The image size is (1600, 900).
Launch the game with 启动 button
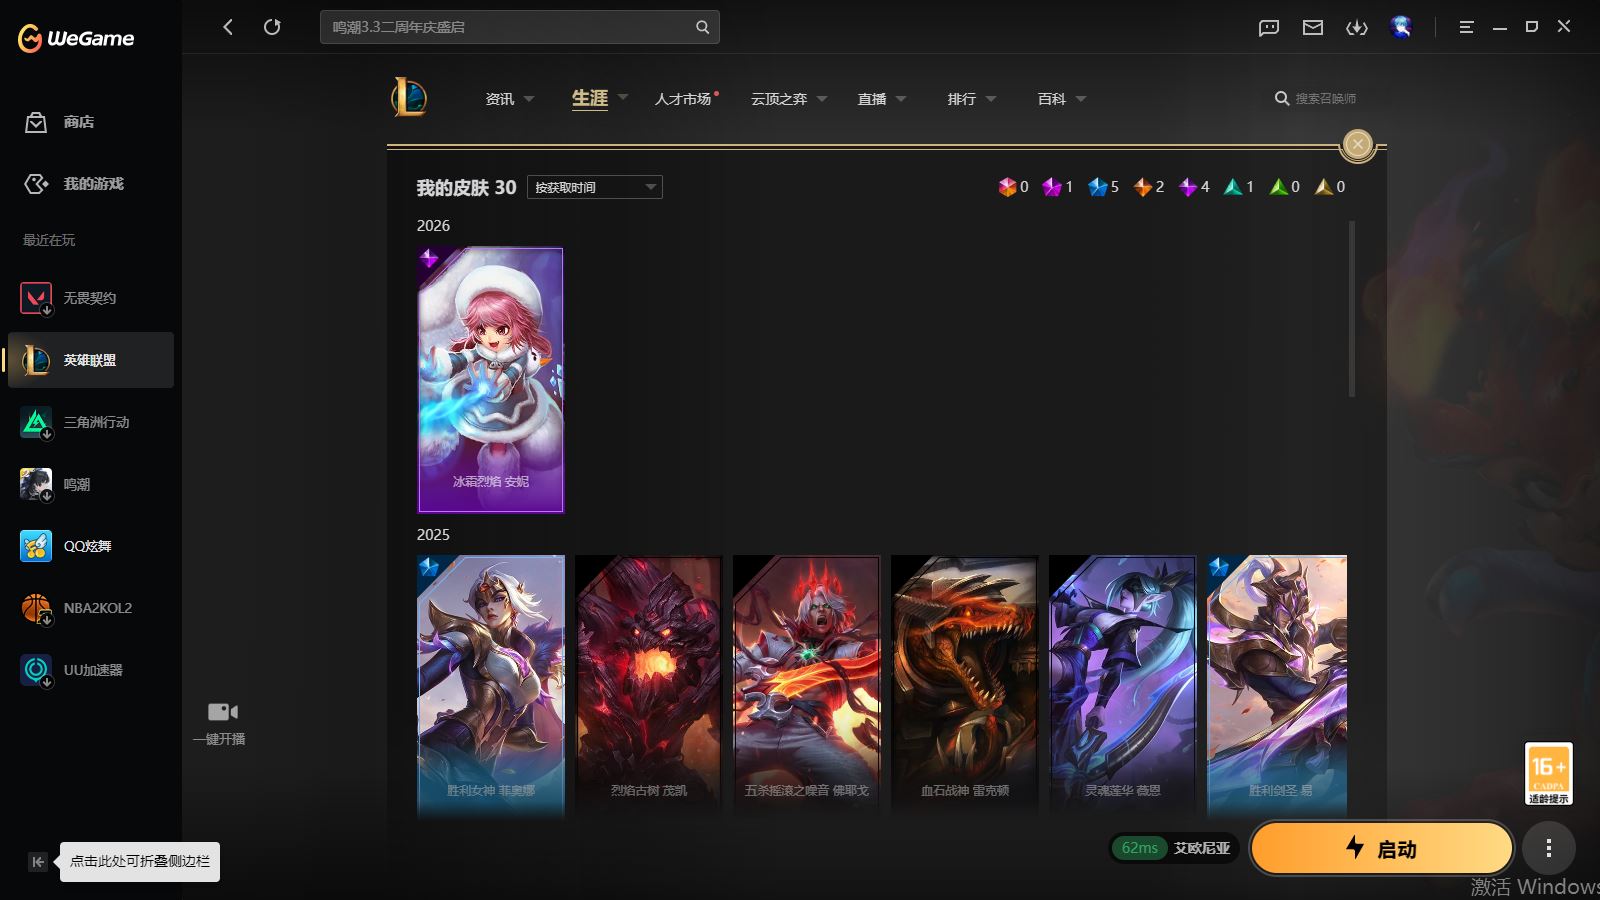[x=1382, y=849]
